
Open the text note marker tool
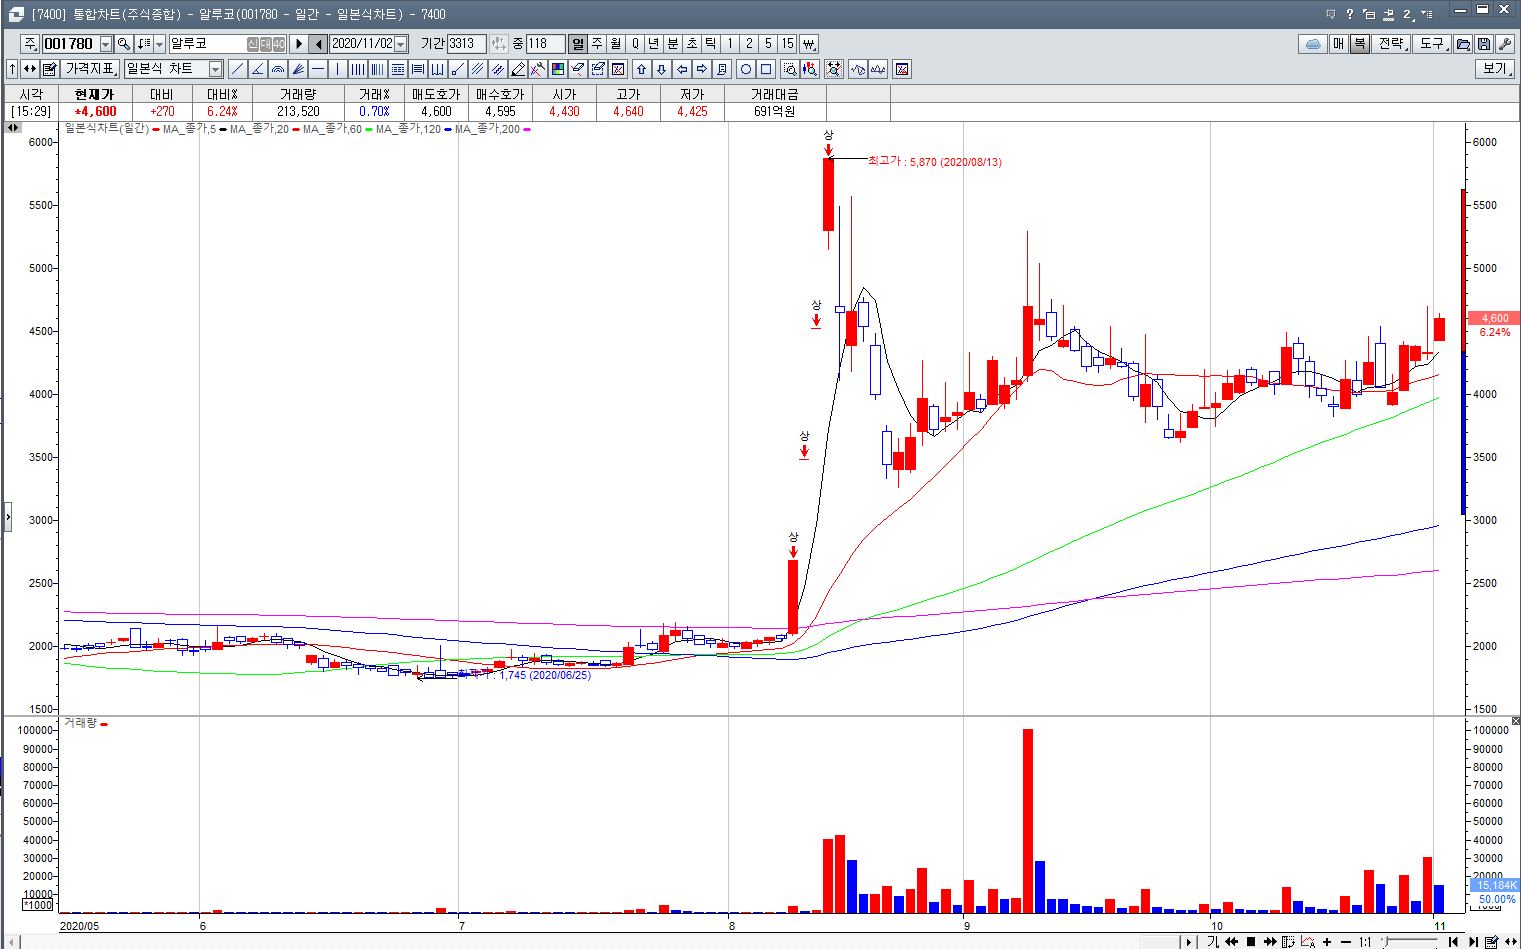coord(722,69)
